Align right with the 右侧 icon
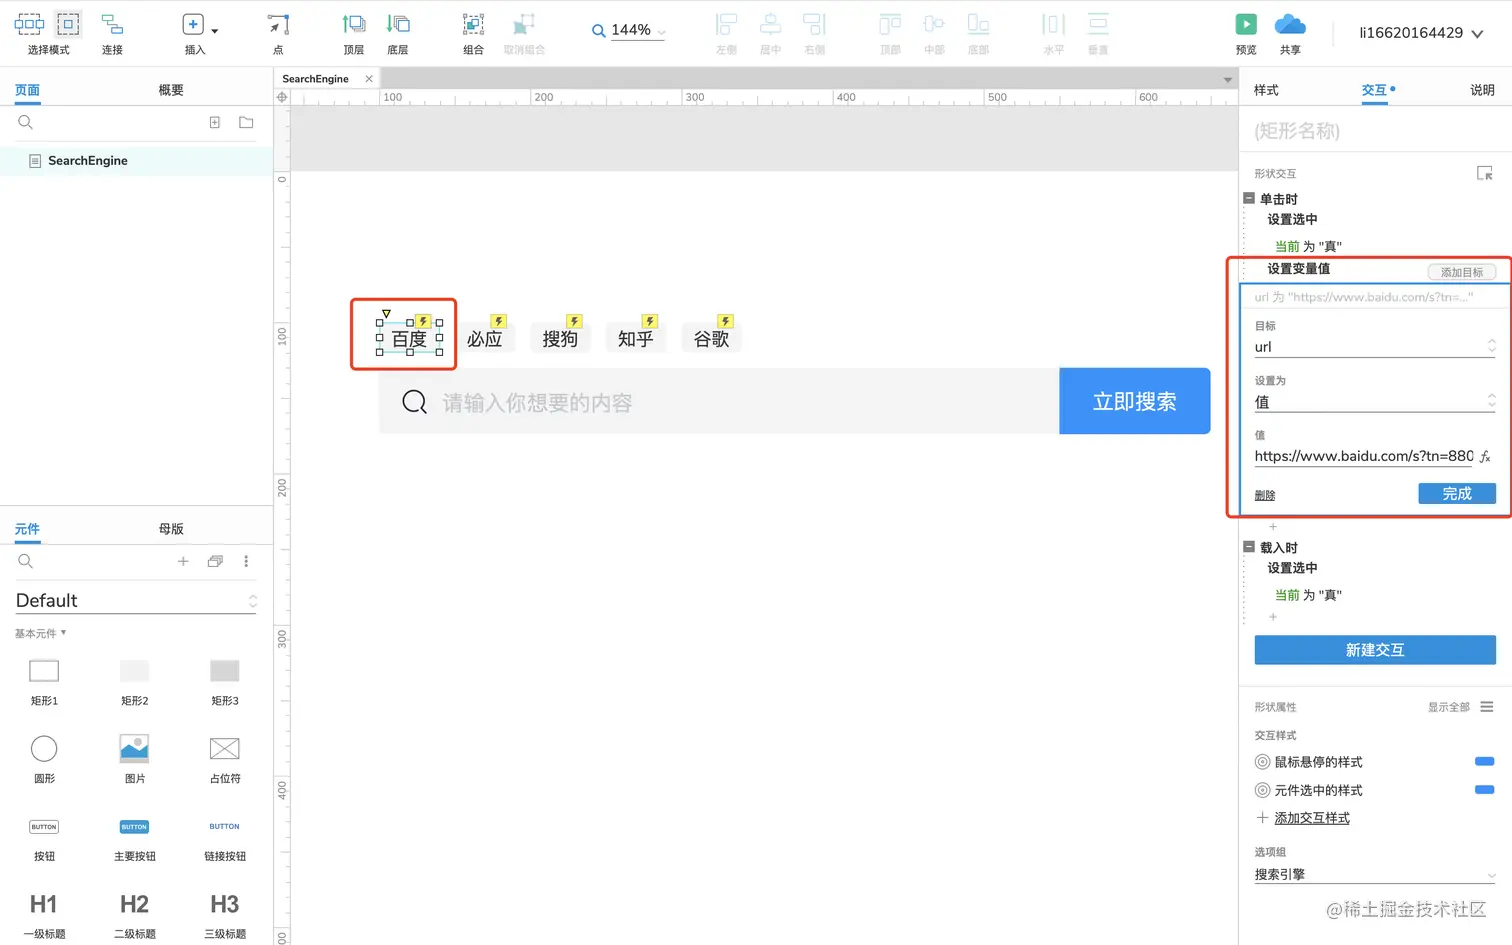This screenshot has height=945, width=1512. [814, 24]
